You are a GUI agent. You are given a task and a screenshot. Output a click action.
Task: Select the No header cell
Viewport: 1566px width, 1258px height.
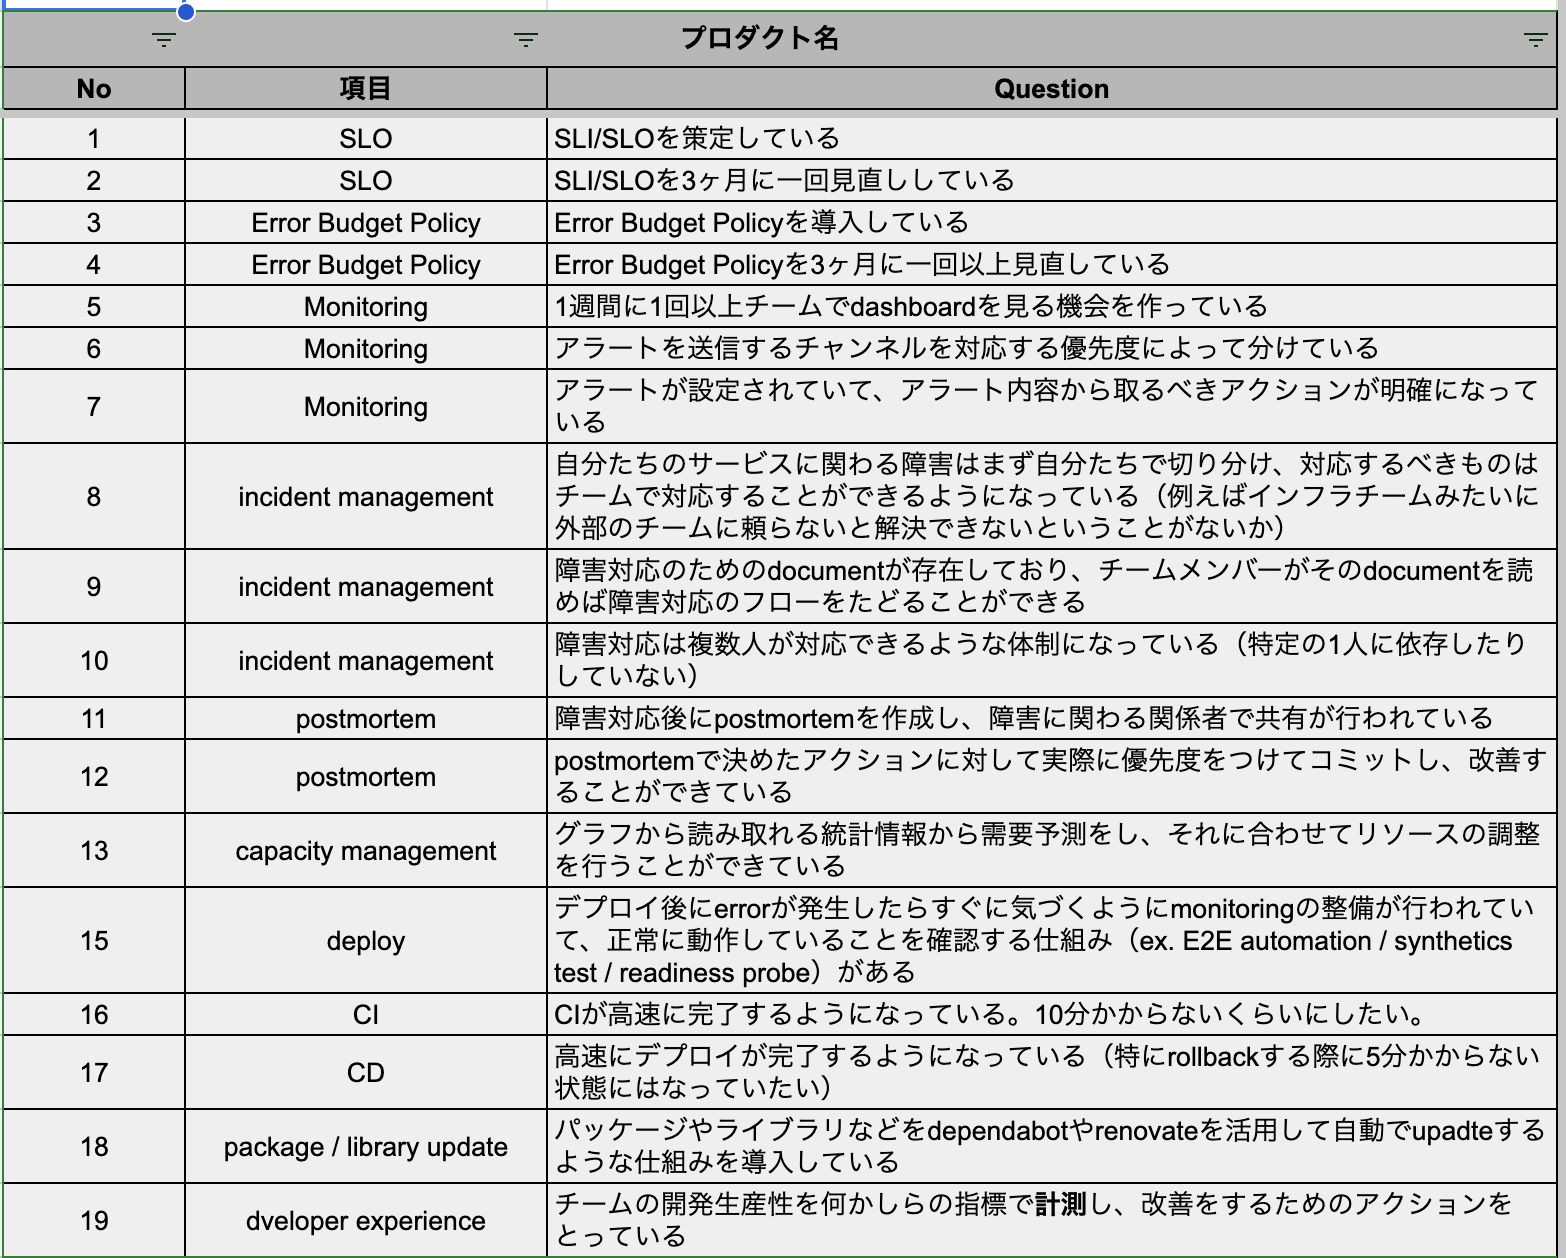coord(94,89)
